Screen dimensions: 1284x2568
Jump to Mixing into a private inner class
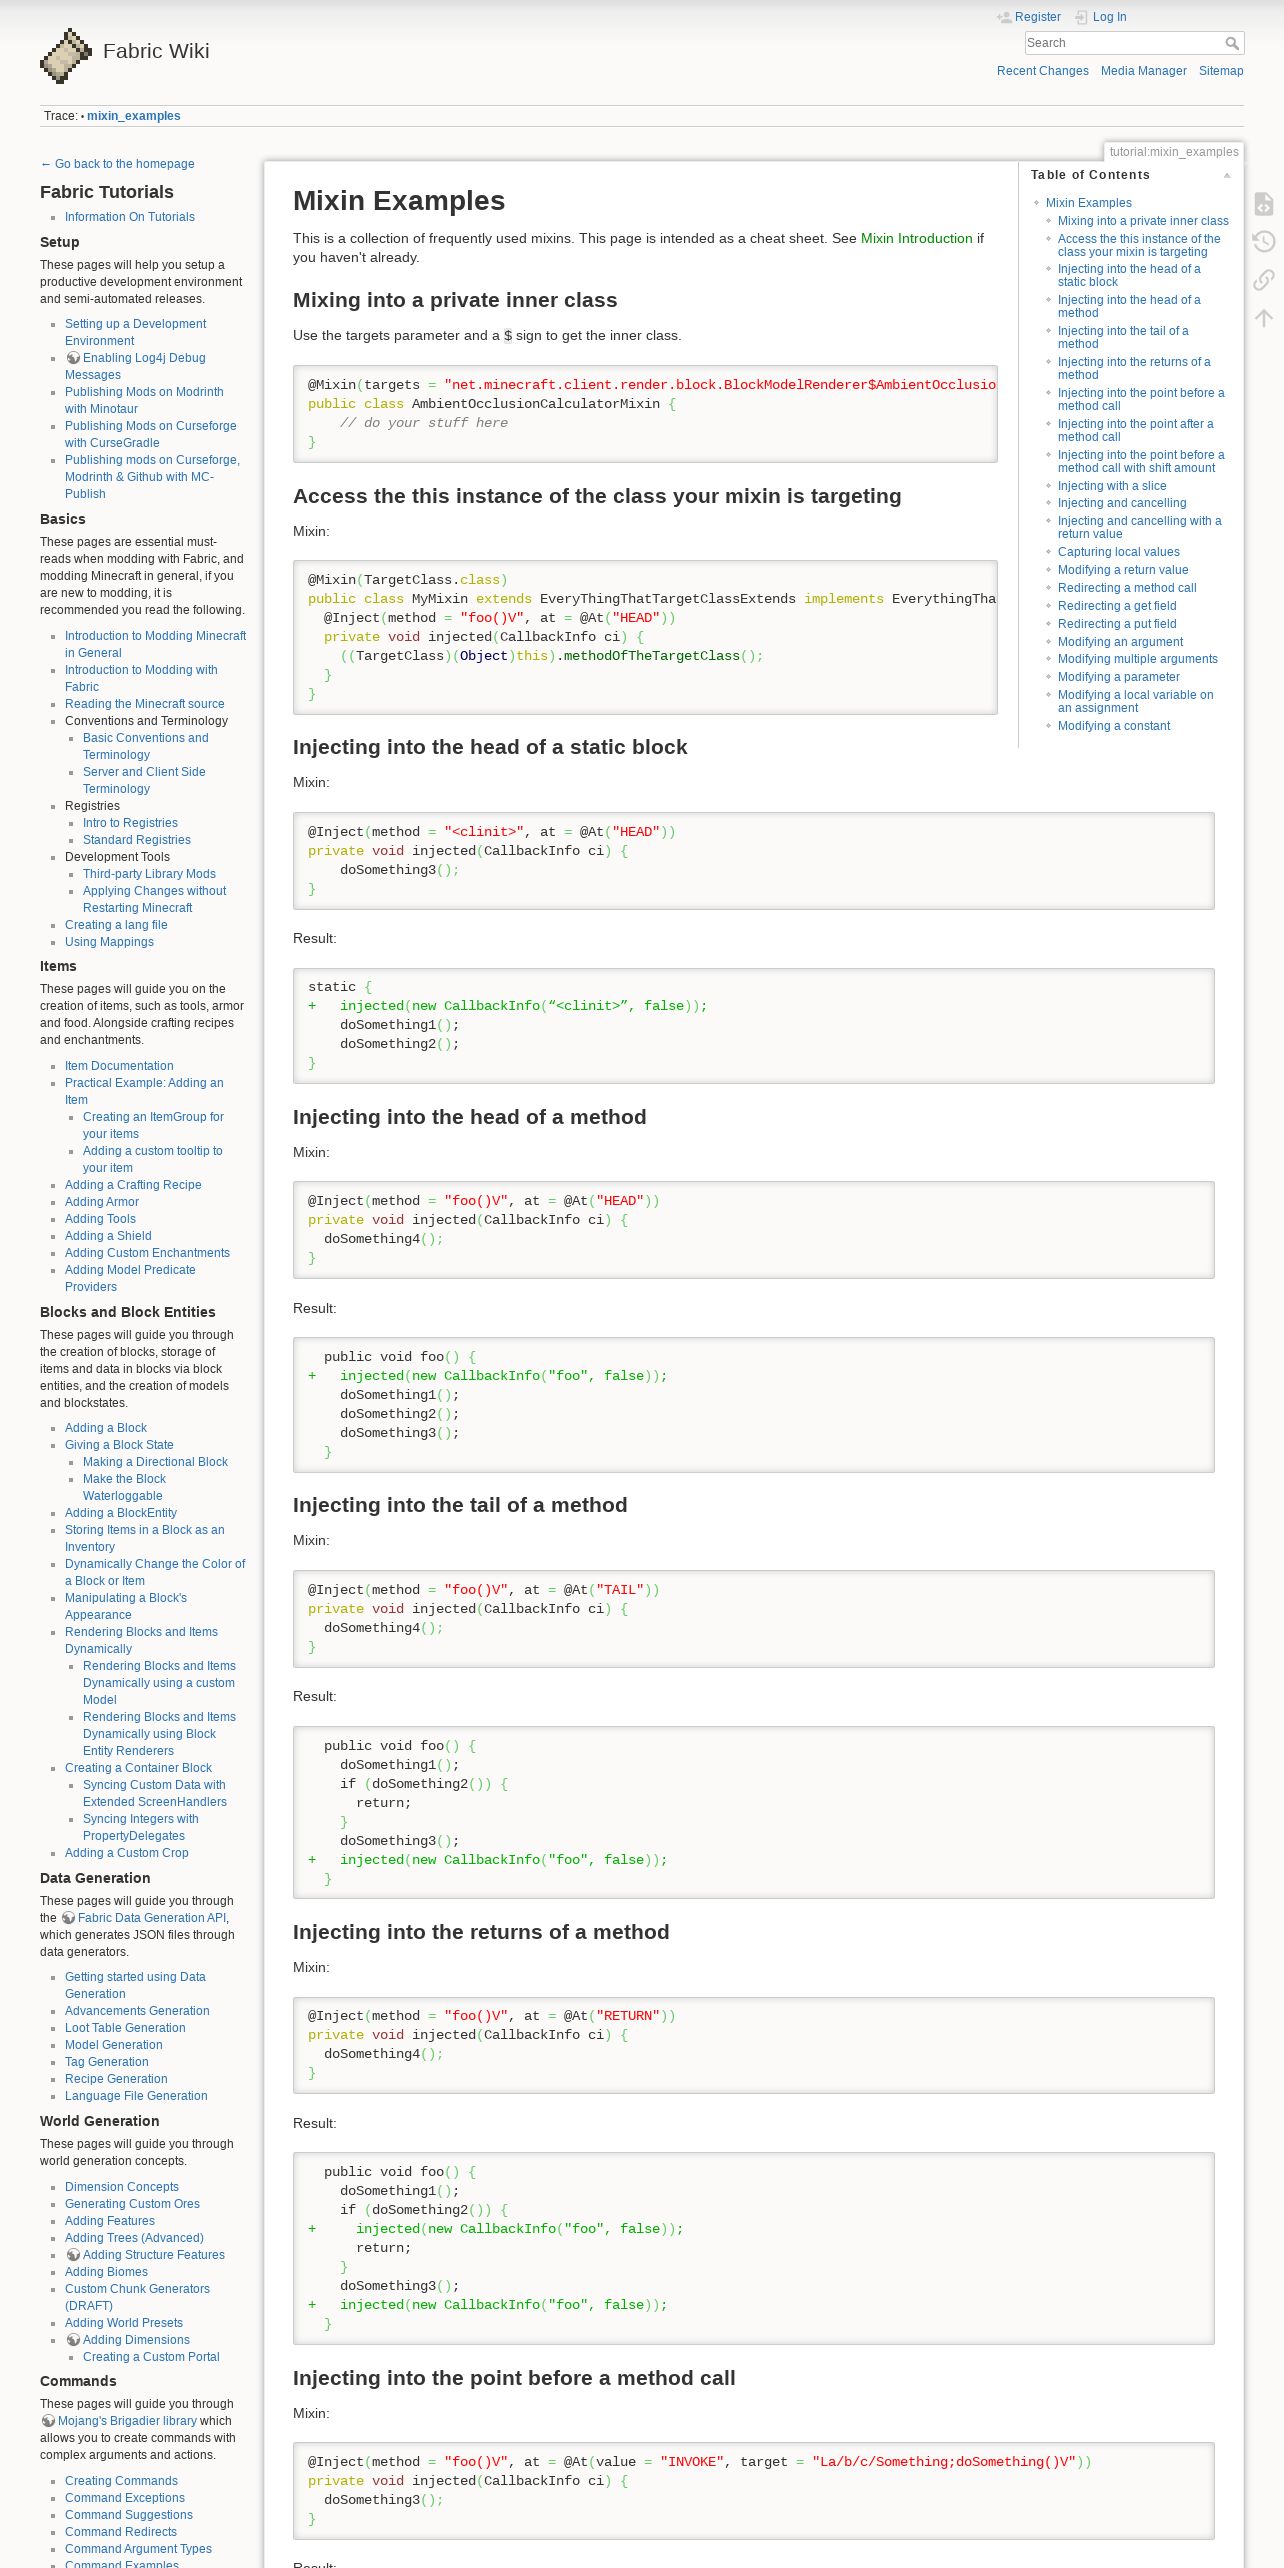[x=1143, y=221]
